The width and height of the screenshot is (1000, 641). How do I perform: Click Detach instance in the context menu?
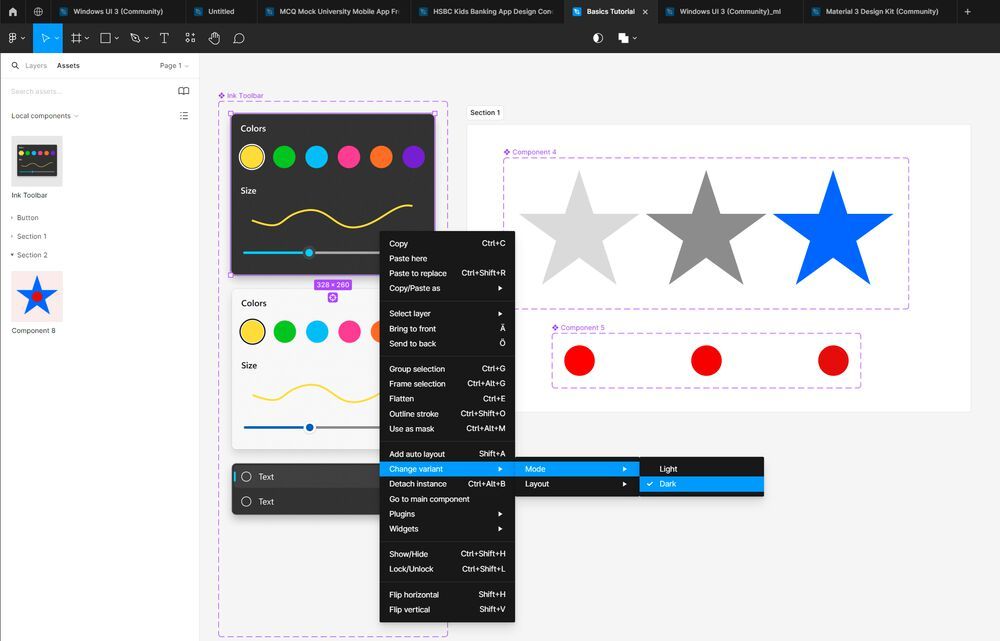coord(416,484)
